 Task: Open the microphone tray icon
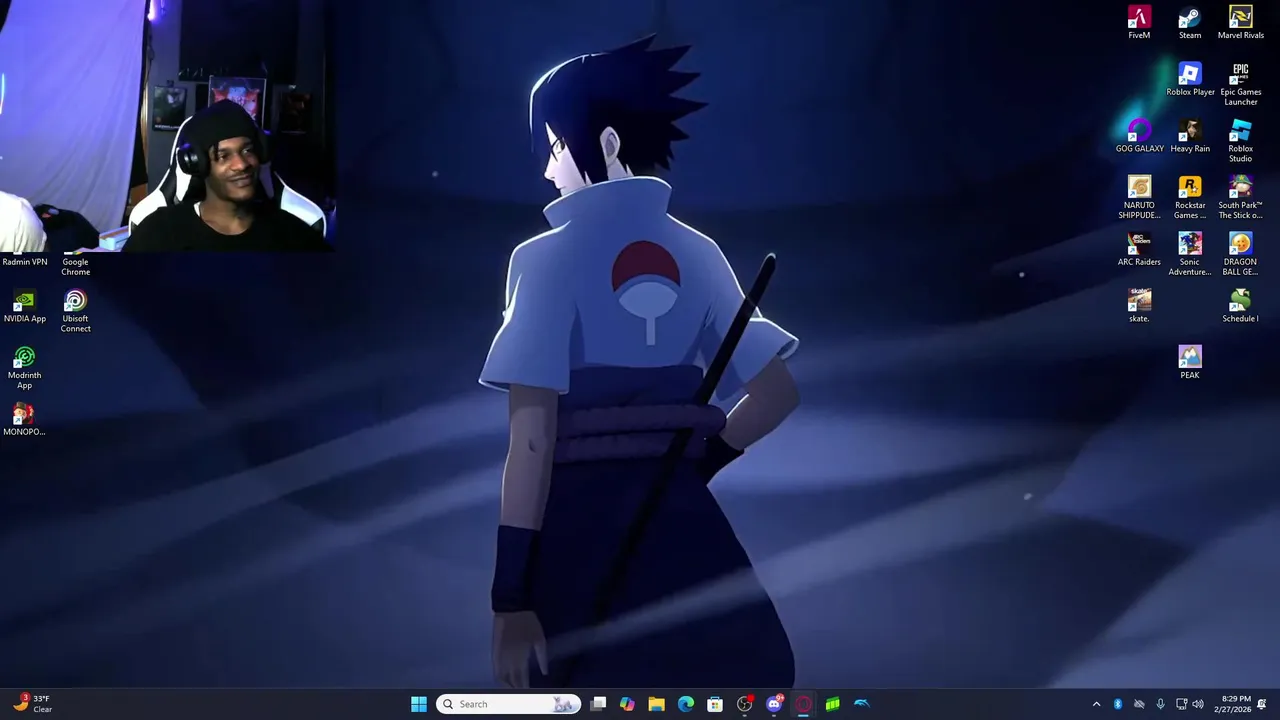[x=1160, y=704]
